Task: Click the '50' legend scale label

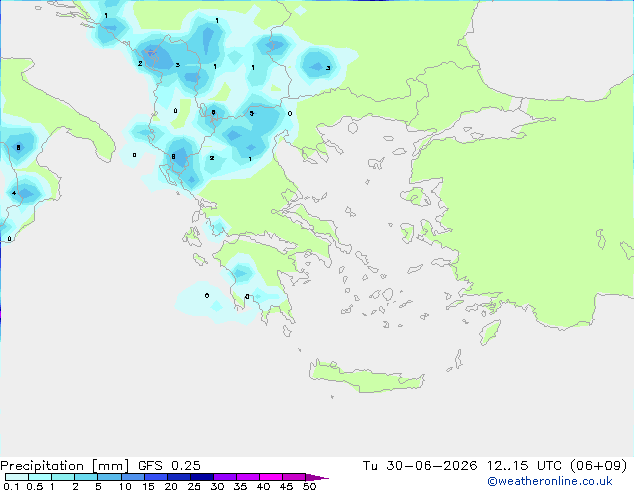Action: [310, 486]
